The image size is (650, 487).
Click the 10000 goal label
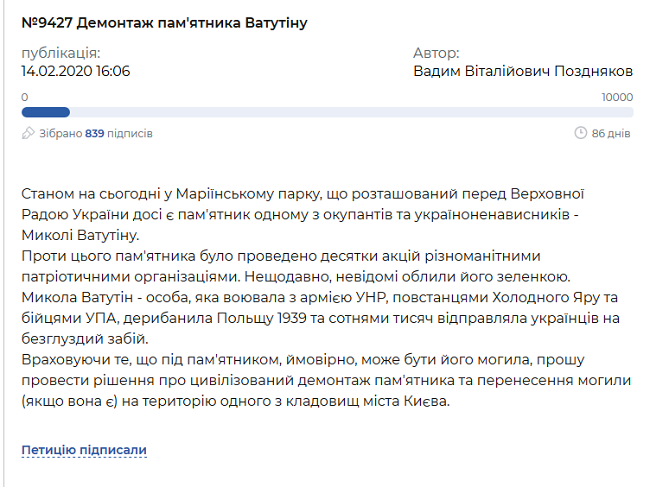(616, 97)
